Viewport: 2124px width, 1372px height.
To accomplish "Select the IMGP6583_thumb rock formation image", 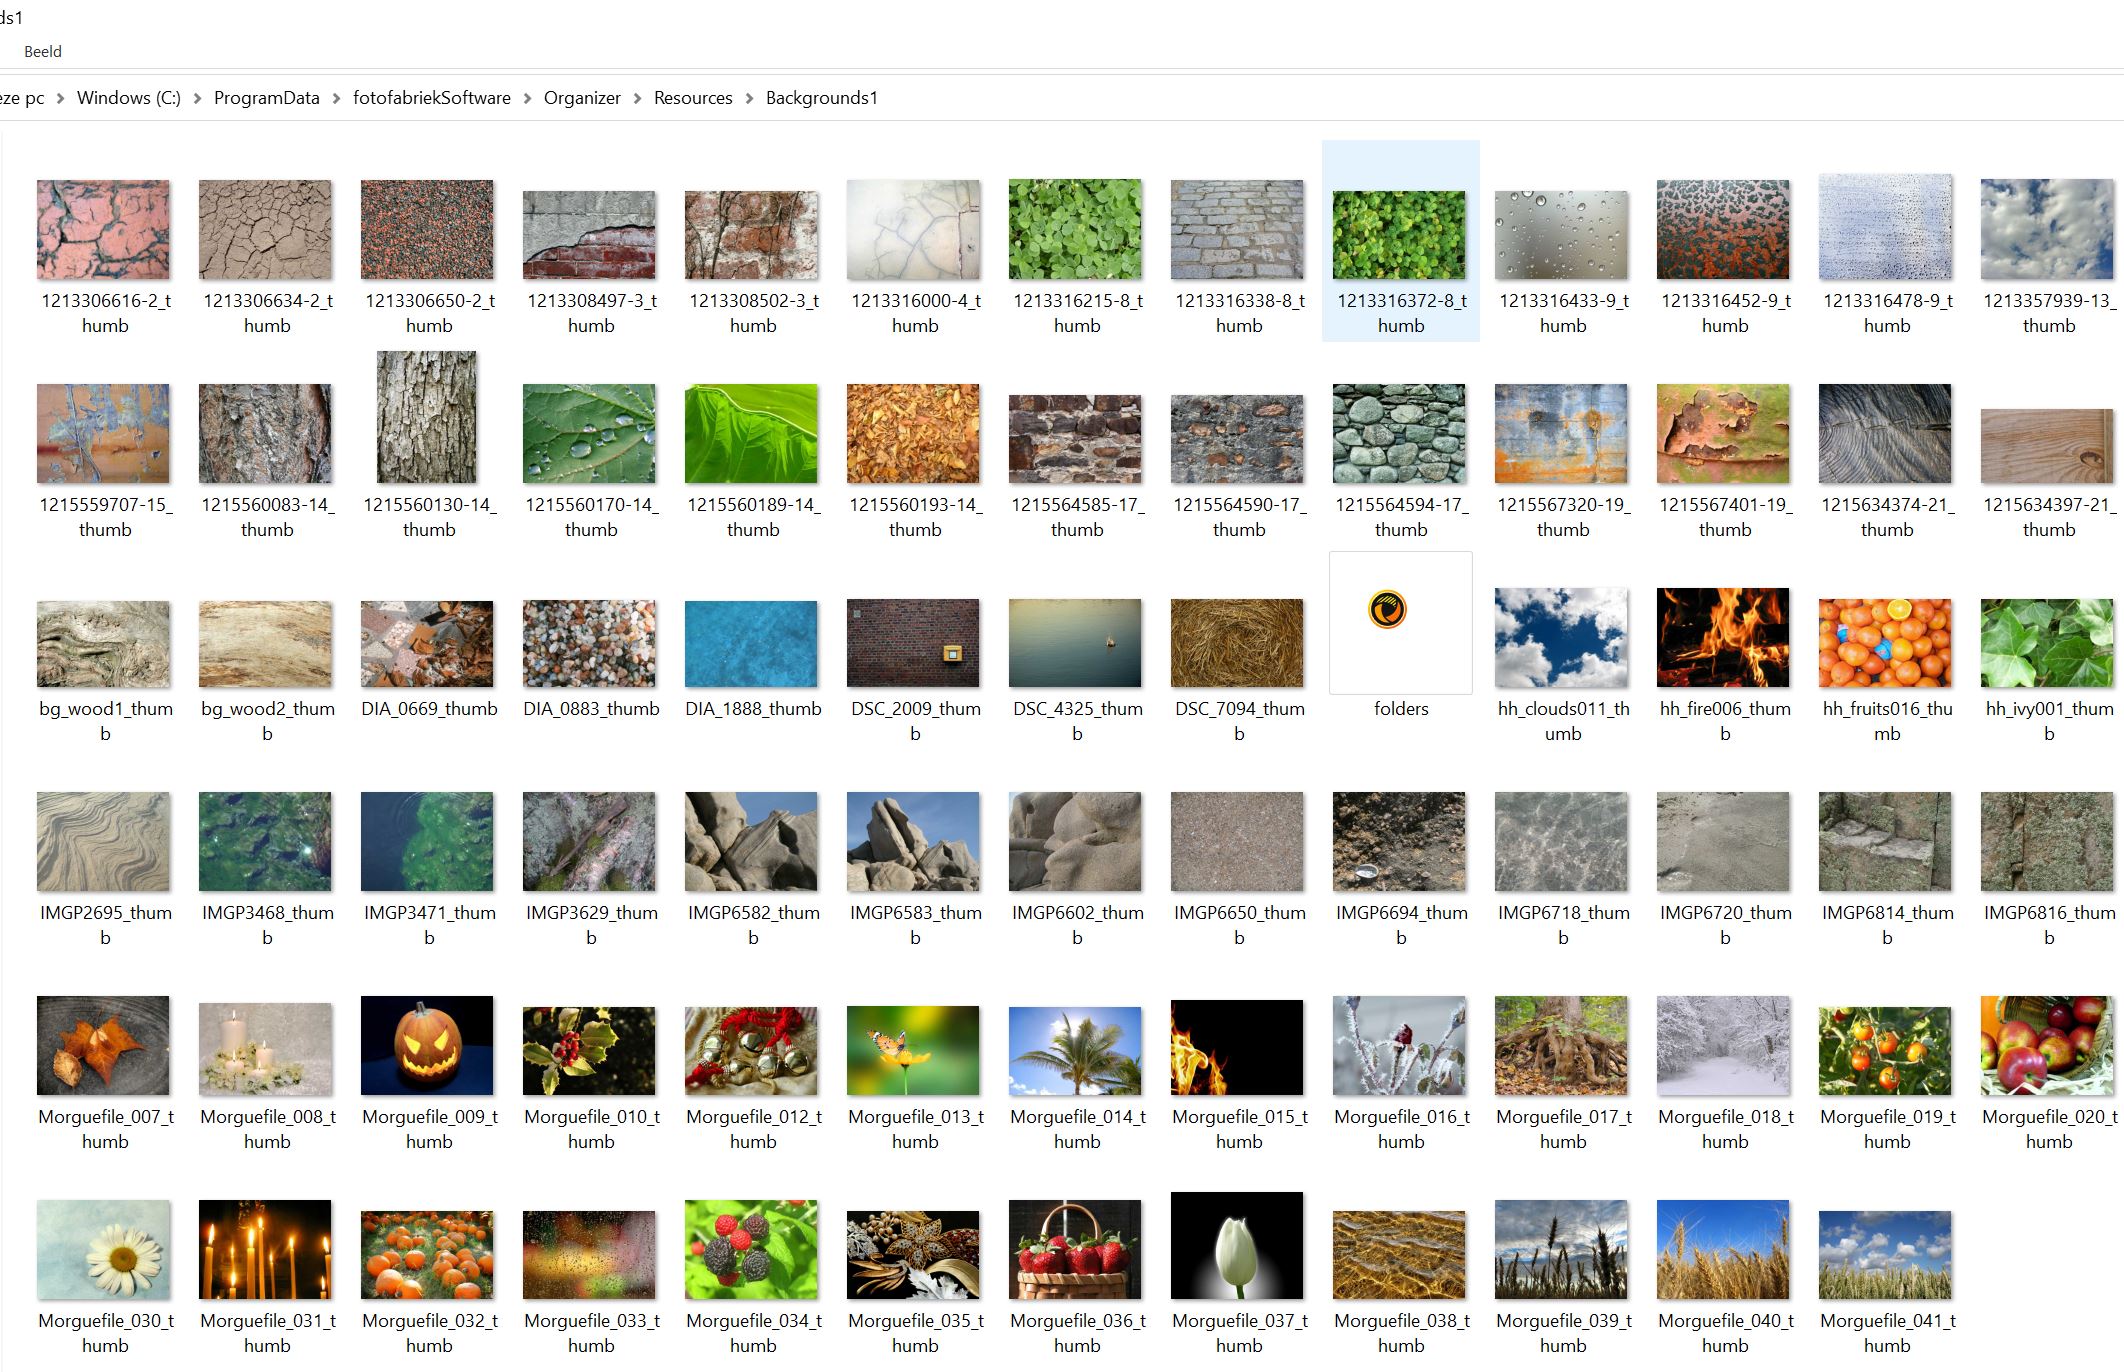I will pyautogui.click(x=913, y=841).
